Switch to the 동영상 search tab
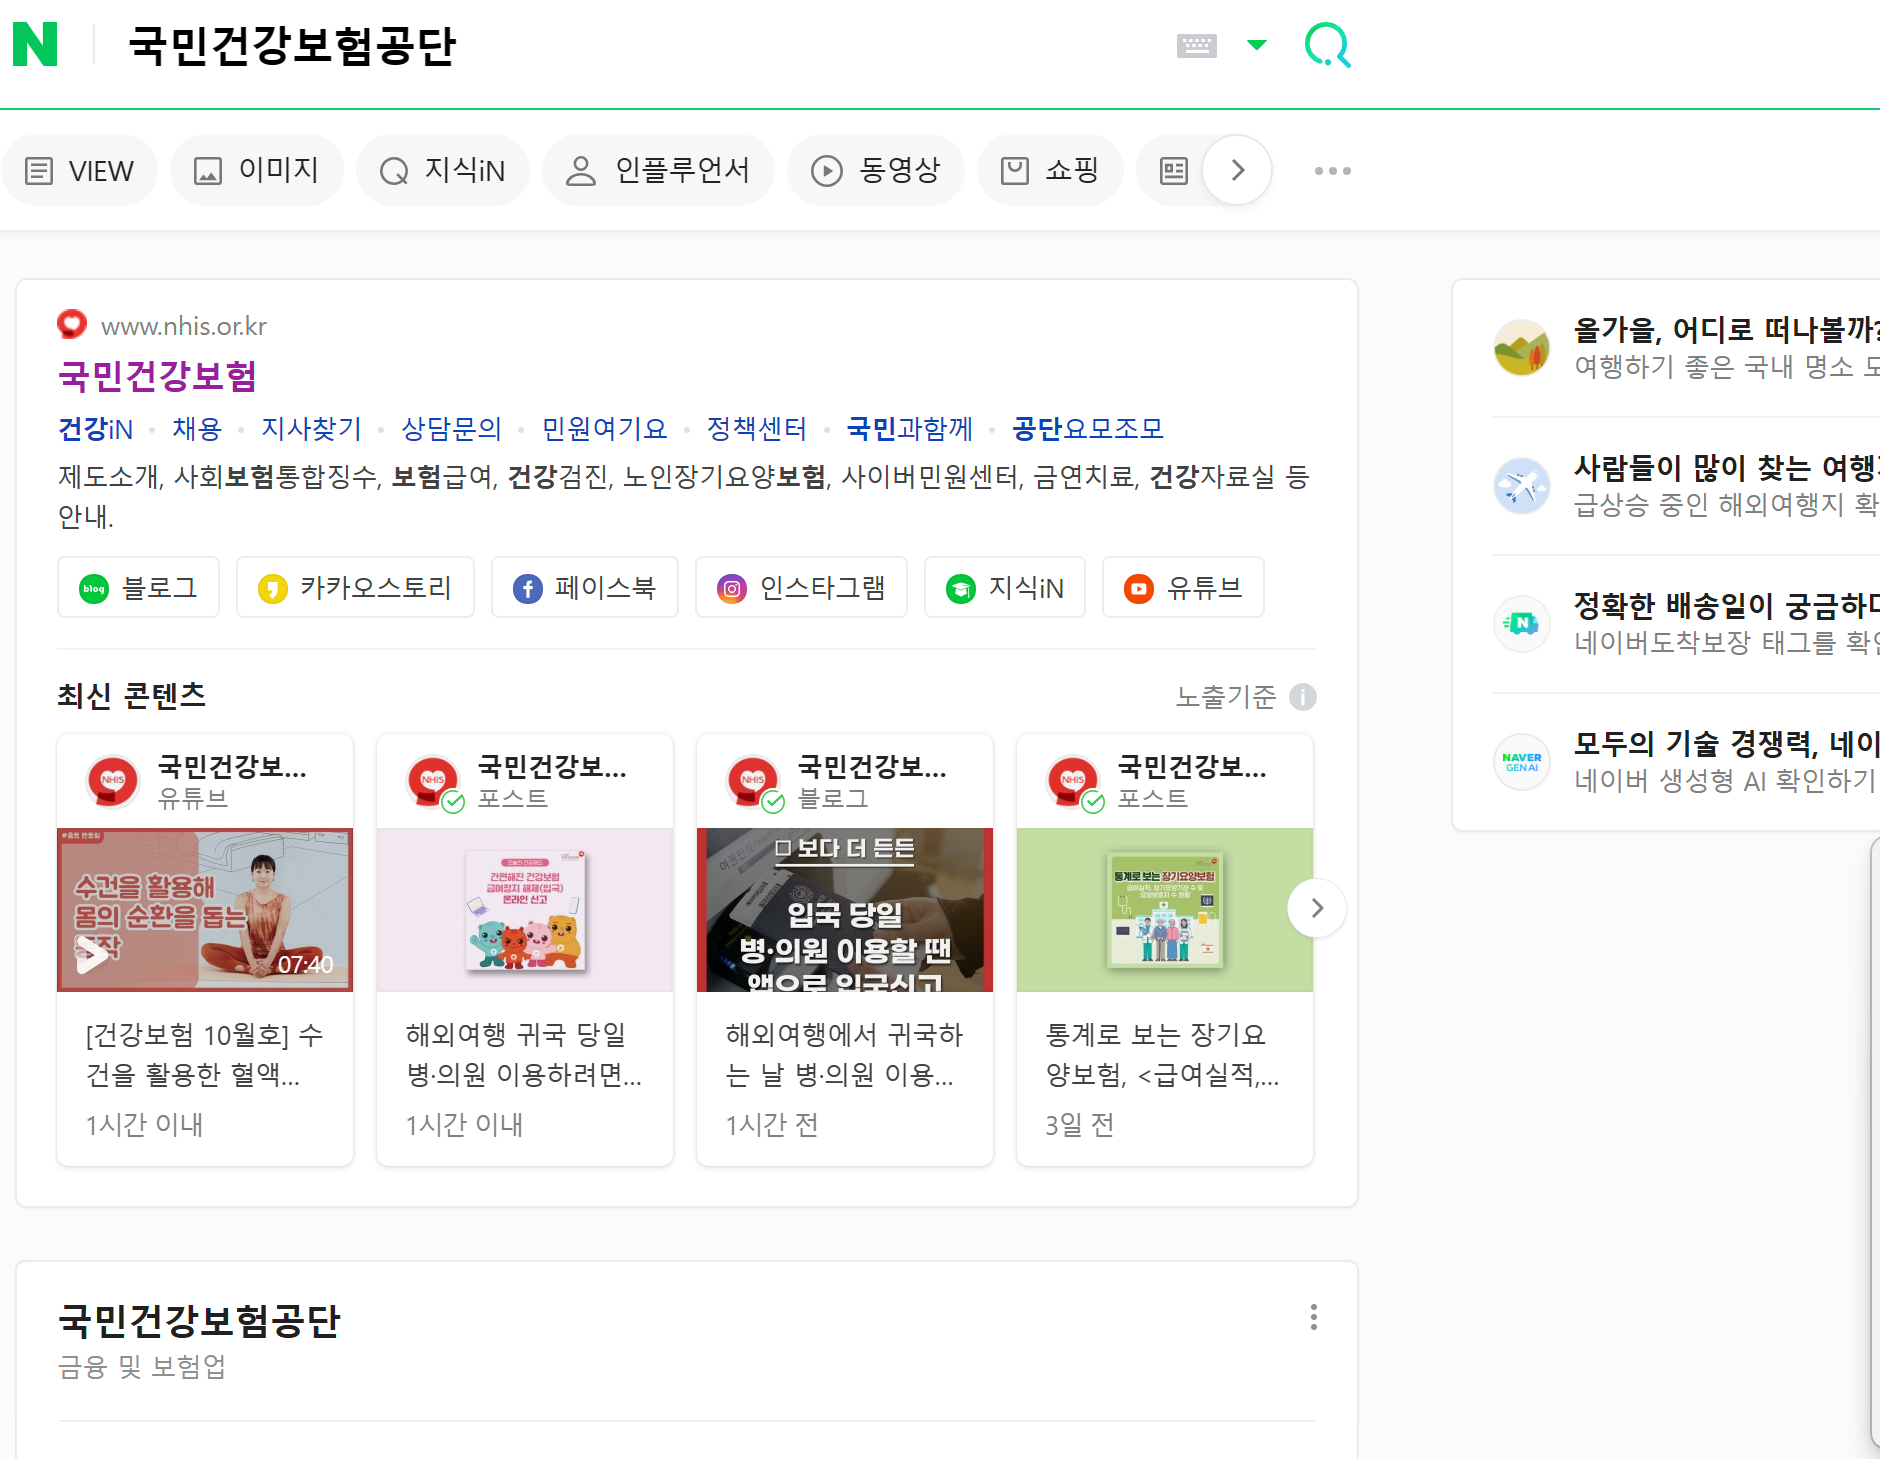 (875, 170)
